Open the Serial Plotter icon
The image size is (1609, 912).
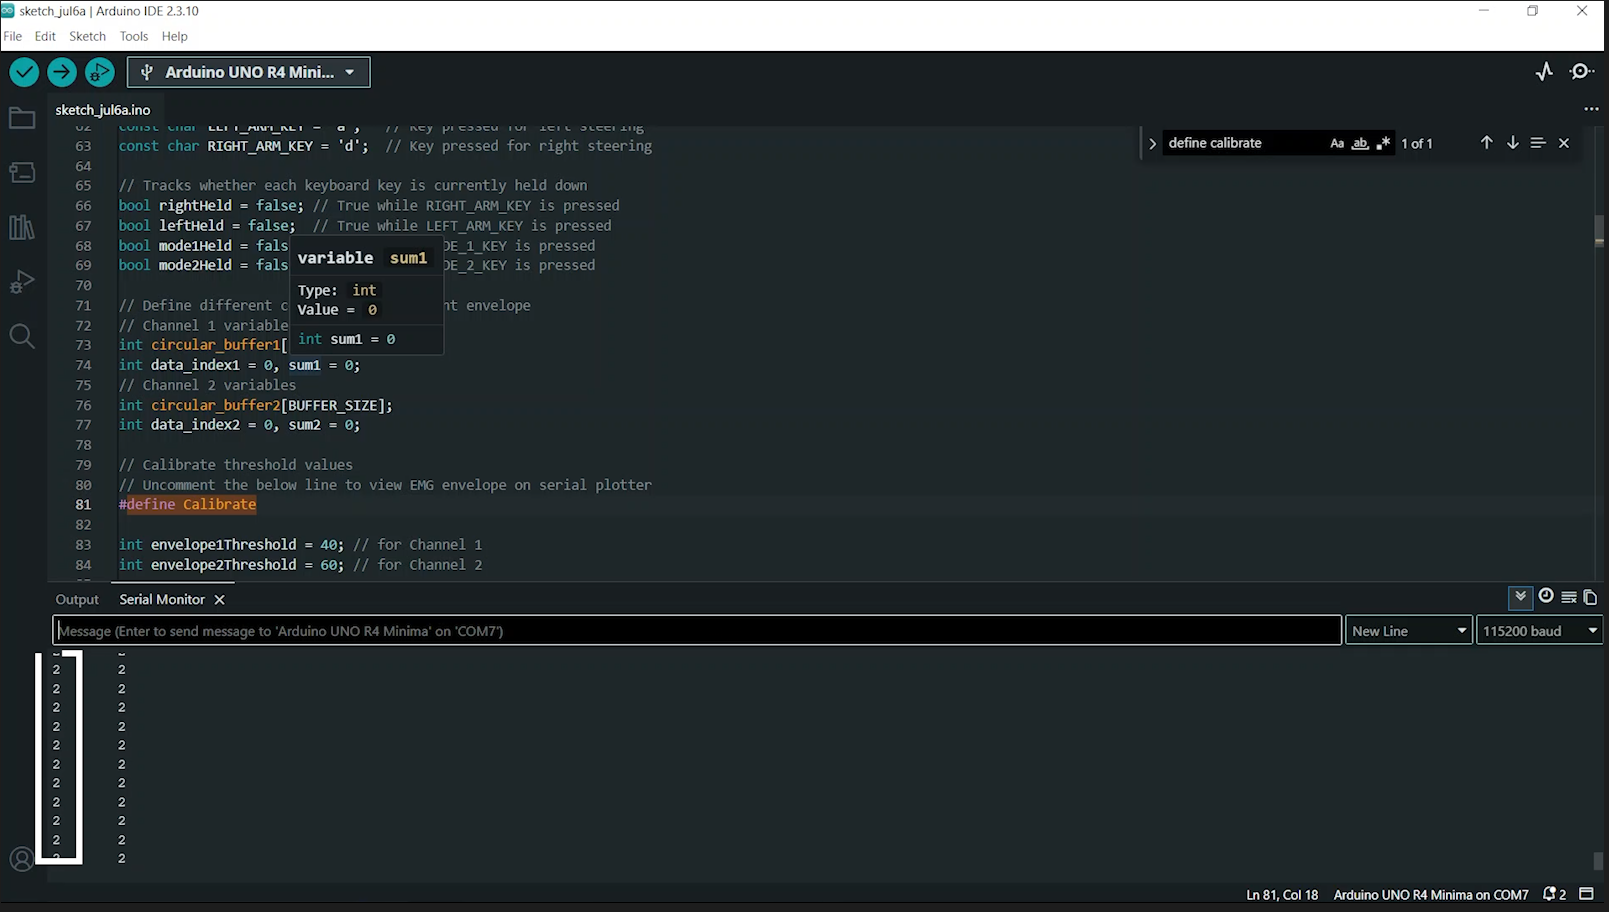pyautogui.click(x=1544, y=71)
